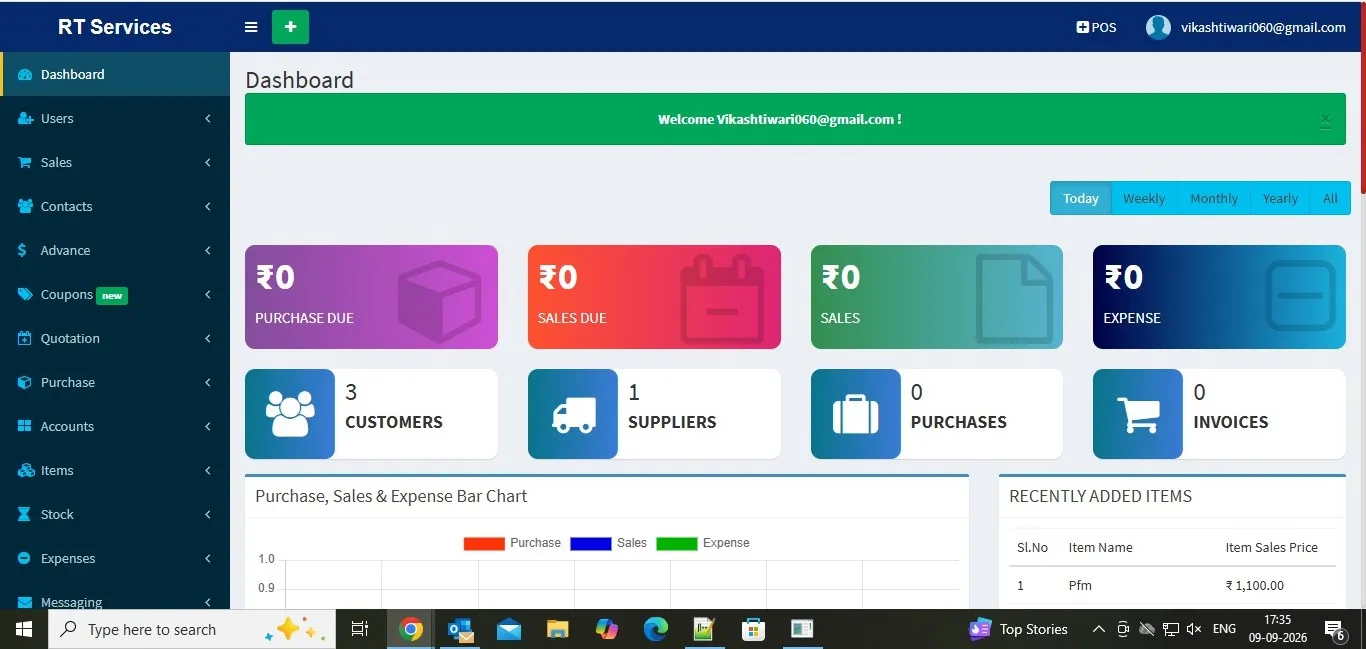This screenshot has width=1366, height=649.
Task: Open Google Chrome from the taskbar
Action: [x=411, y=629]
